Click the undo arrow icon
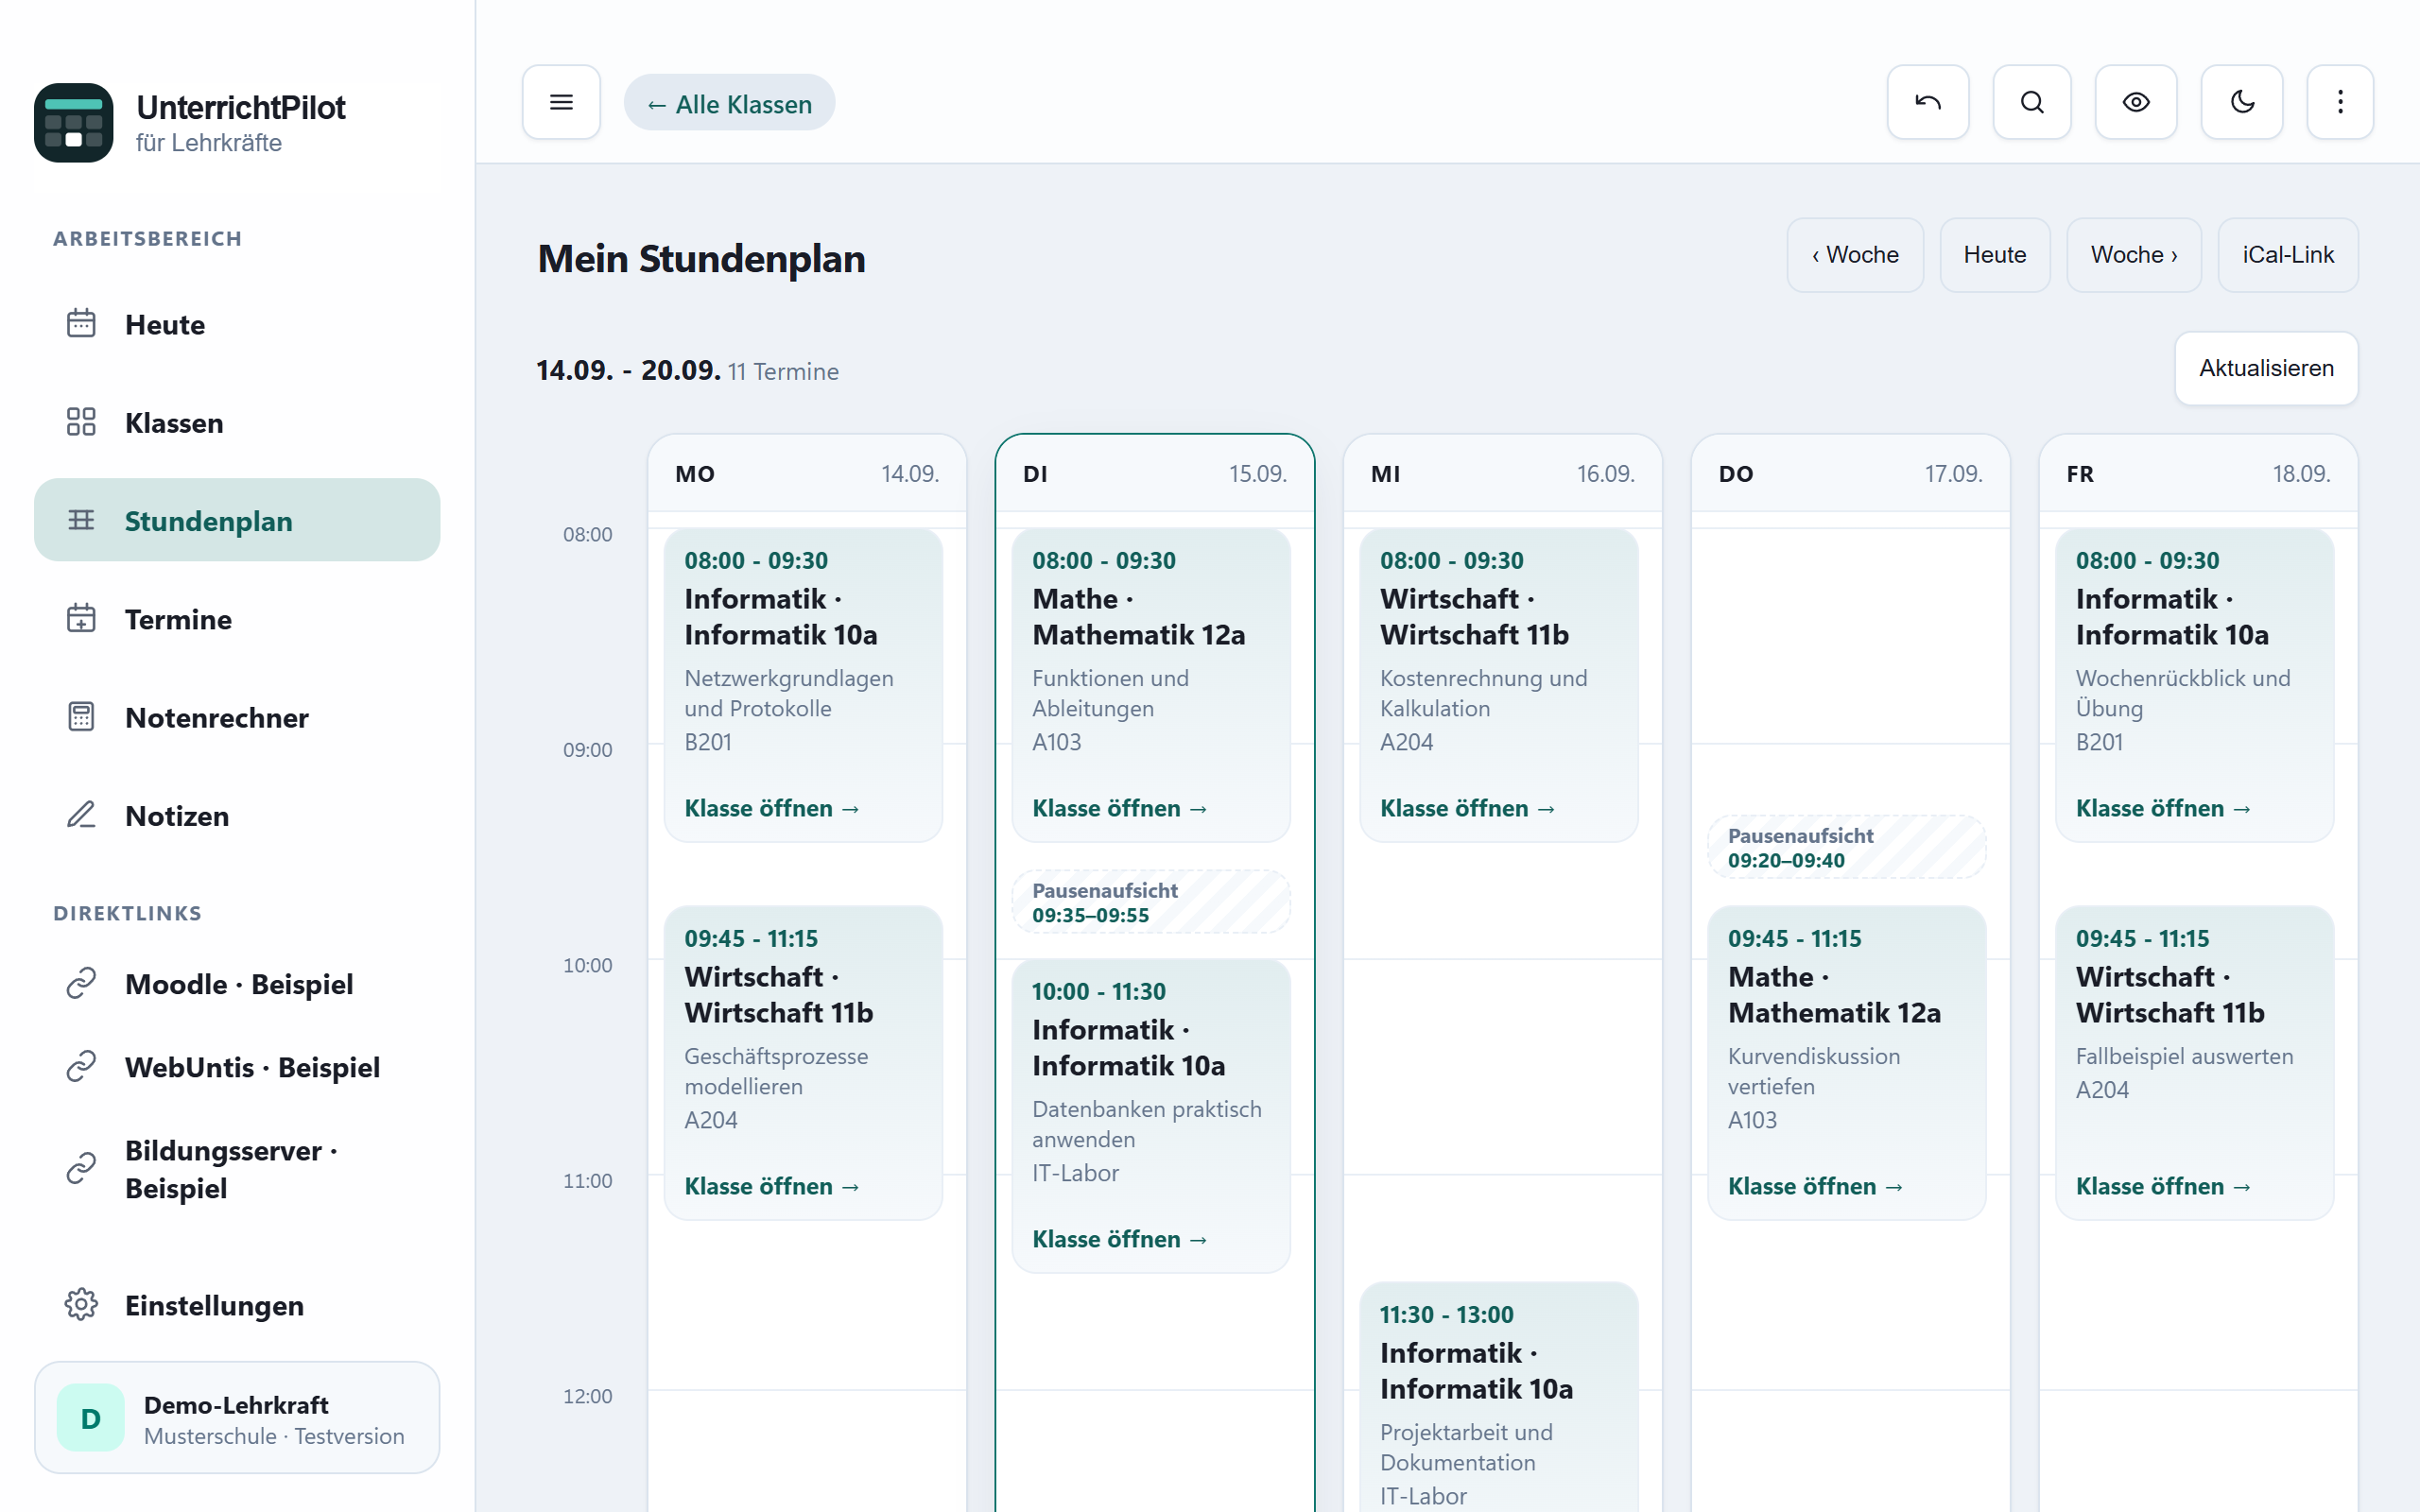 coord(1927,102)
